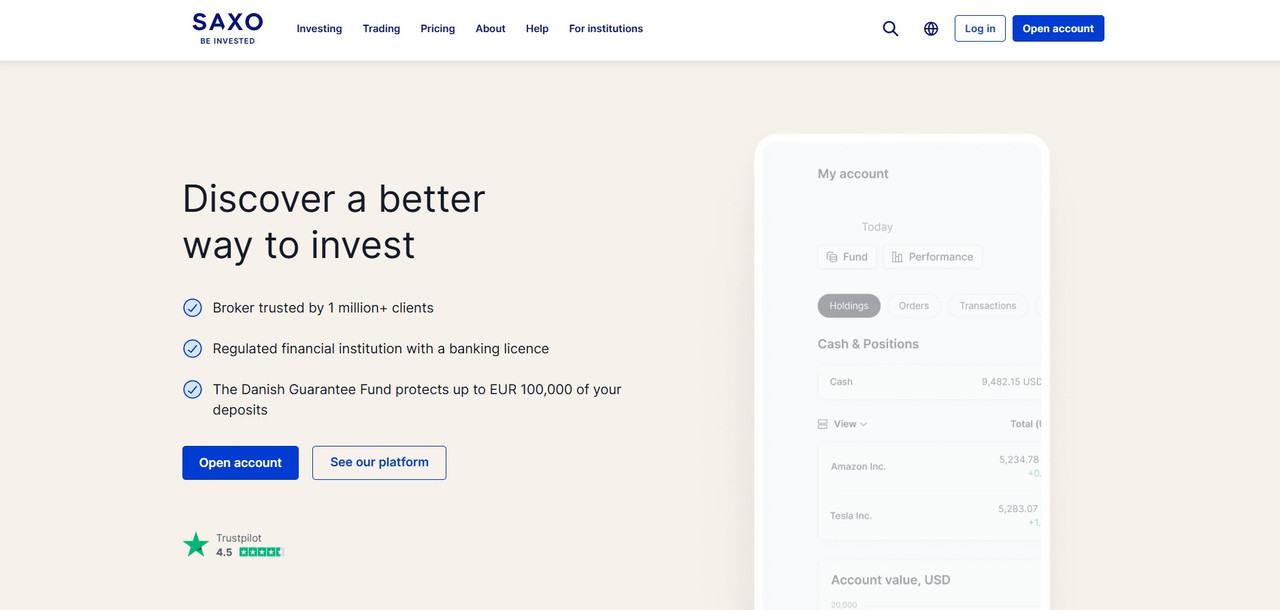Click the See our platform button
The height and width of the screenshot is (610, 1280).
pos(379,463)
